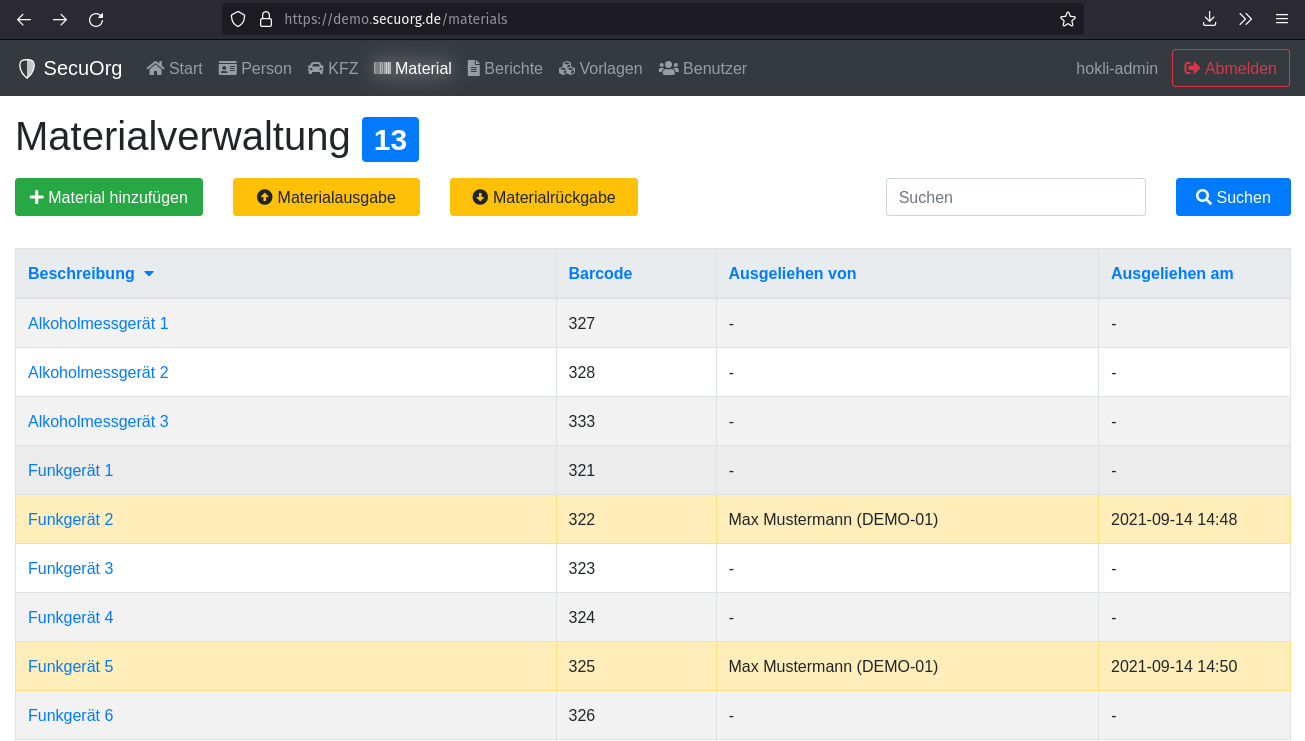Click the hokli-admin username
The width and height of the screenshot is (1305, 741).
1117,68
